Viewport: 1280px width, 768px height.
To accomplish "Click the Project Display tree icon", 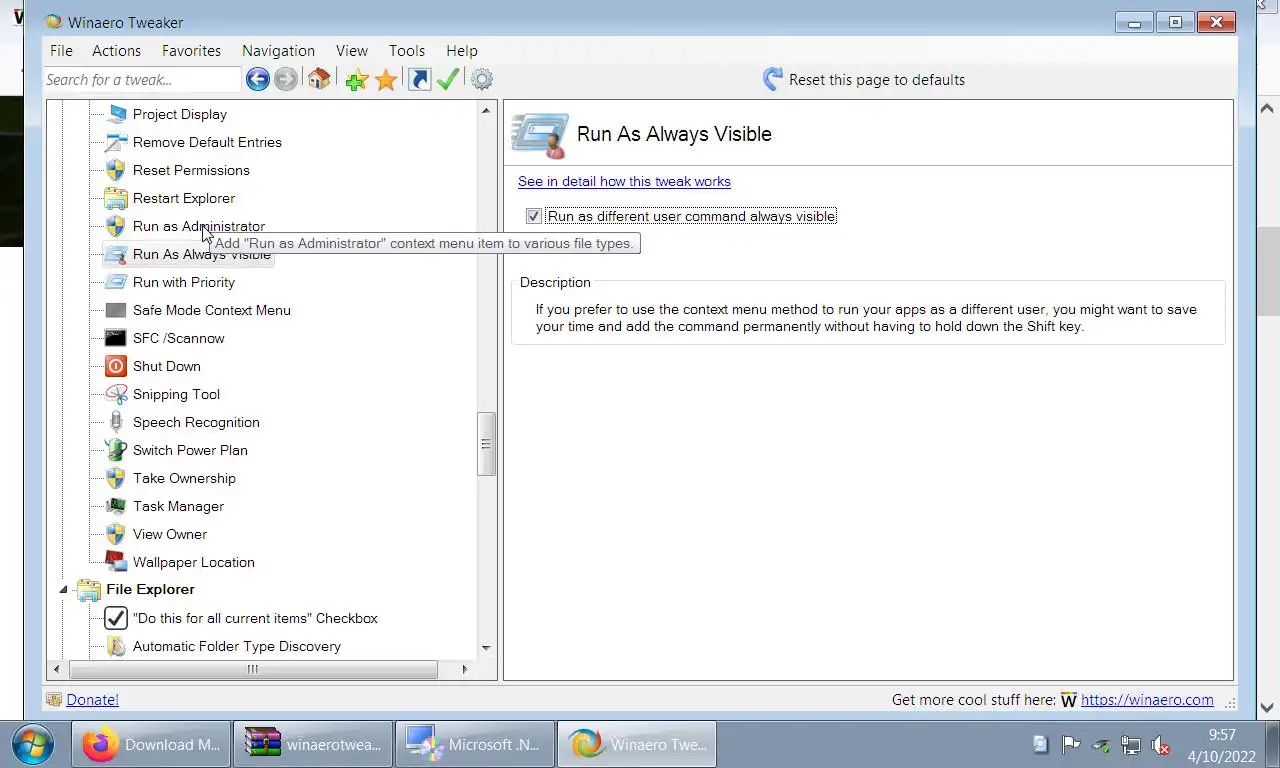I will [x=116, y=114].
